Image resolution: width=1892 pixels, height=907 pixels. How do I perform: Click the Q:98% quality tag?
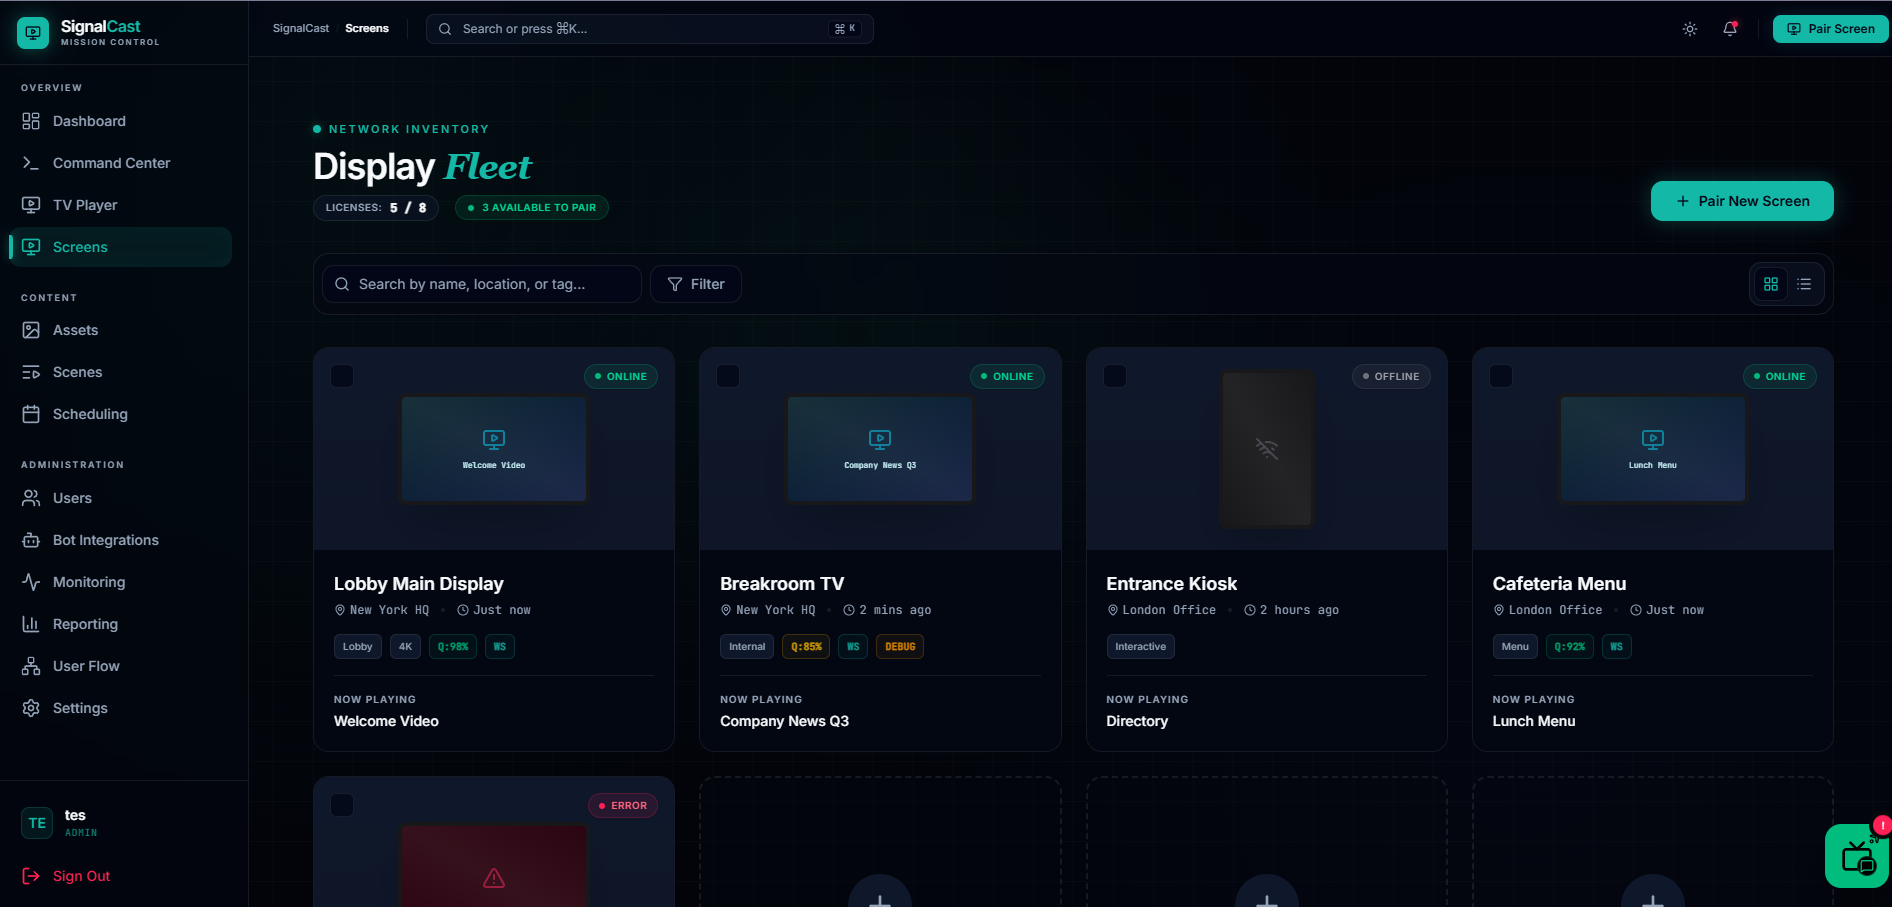pyautogui.click(x=453, y=647)
